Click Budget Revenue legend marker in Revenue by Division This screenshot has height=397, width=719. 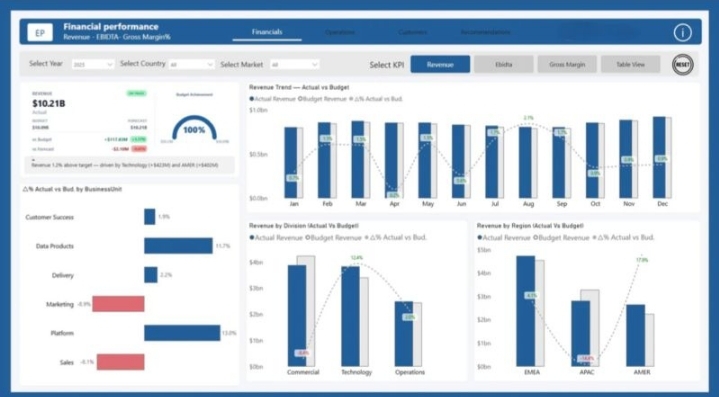(x=308, y=237)
